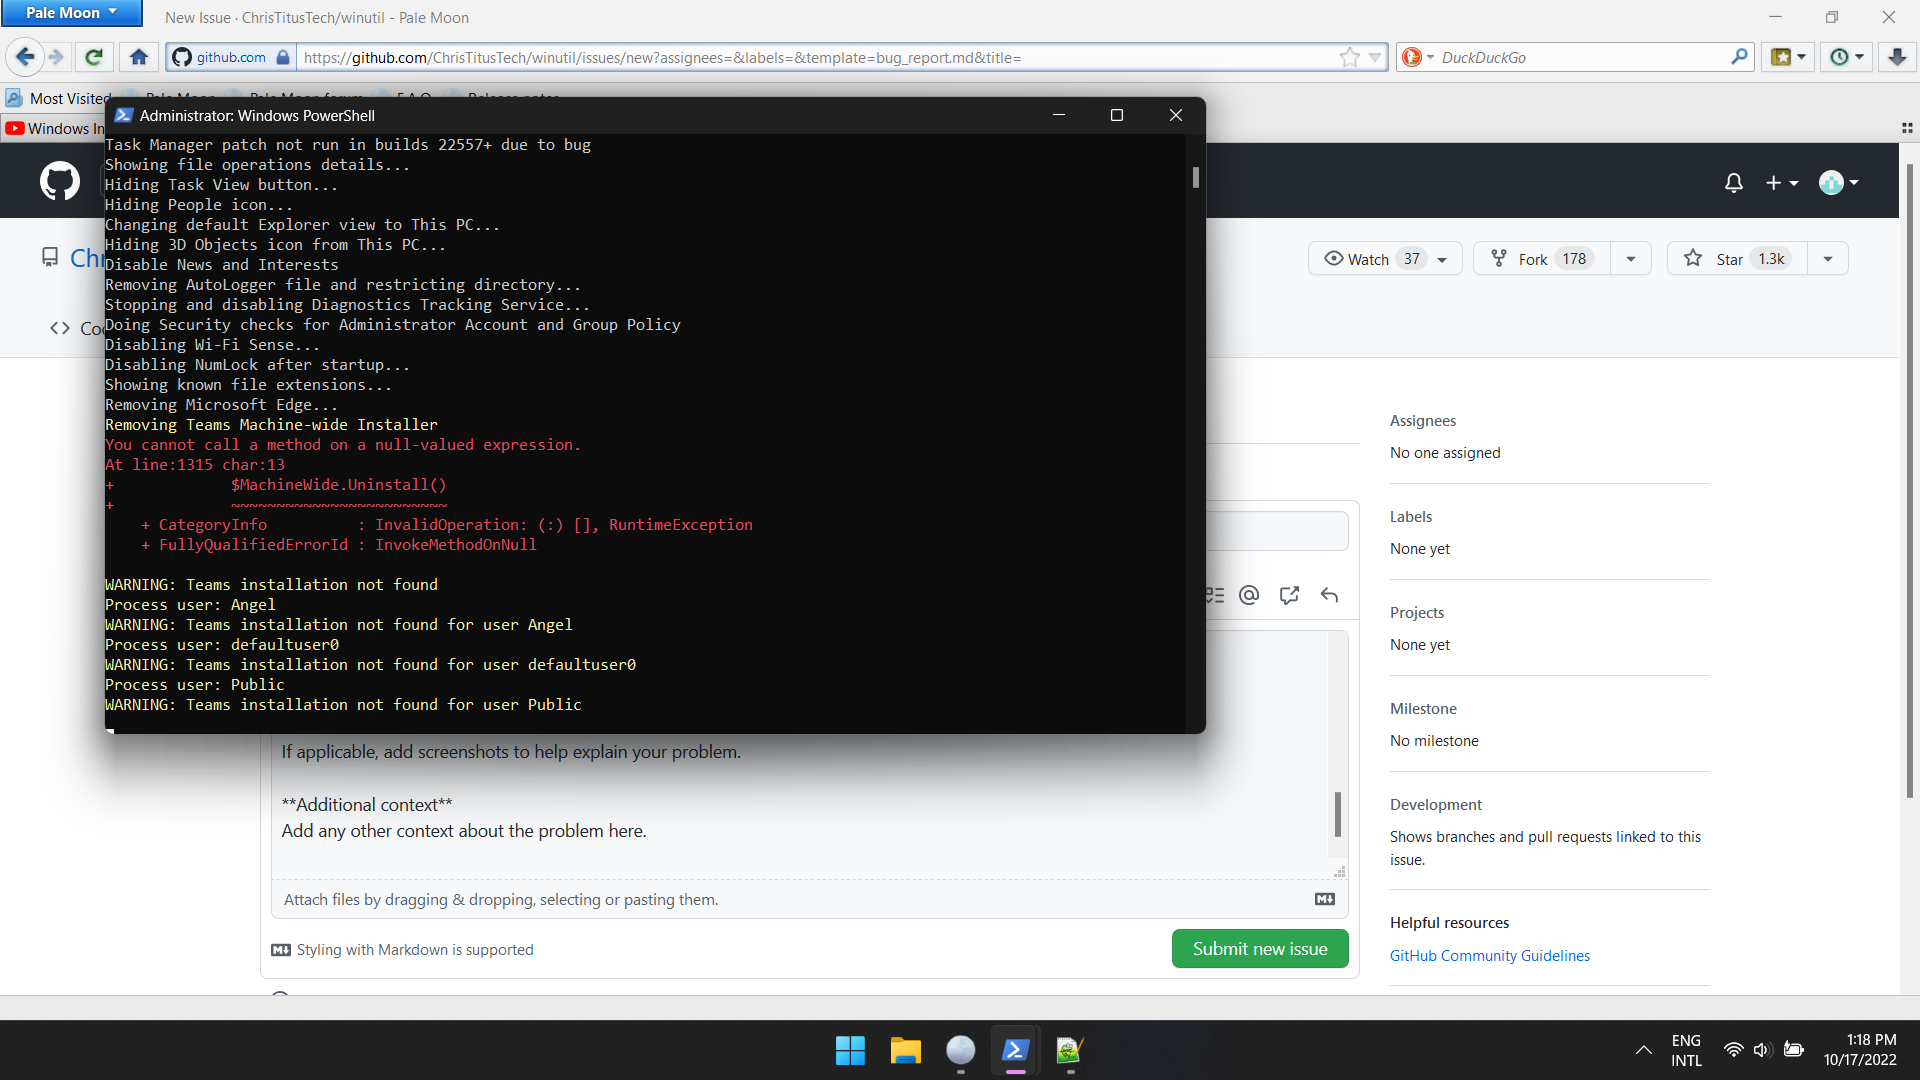Switch to Pale Moon in taskbar
This screenshot has height=1080, width=1920.
(960, 1050)
